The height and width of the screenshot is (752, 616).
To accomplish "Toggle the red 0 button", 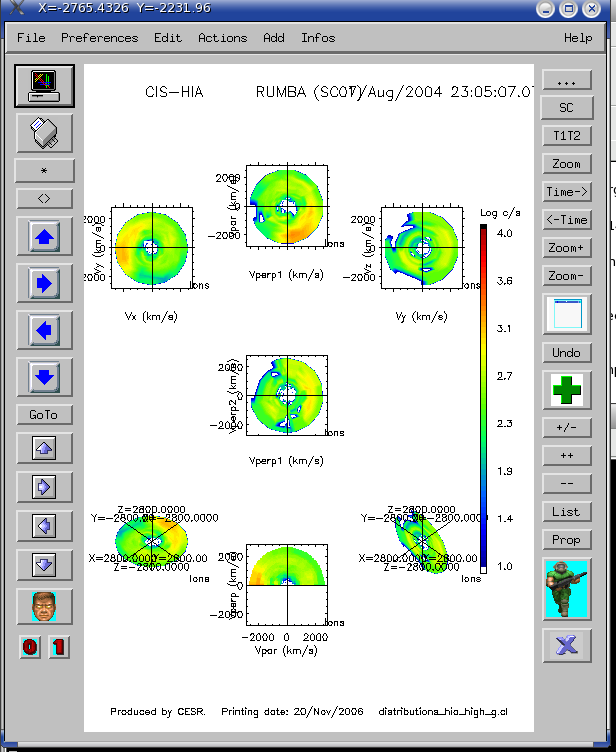I will coord(30,647).
